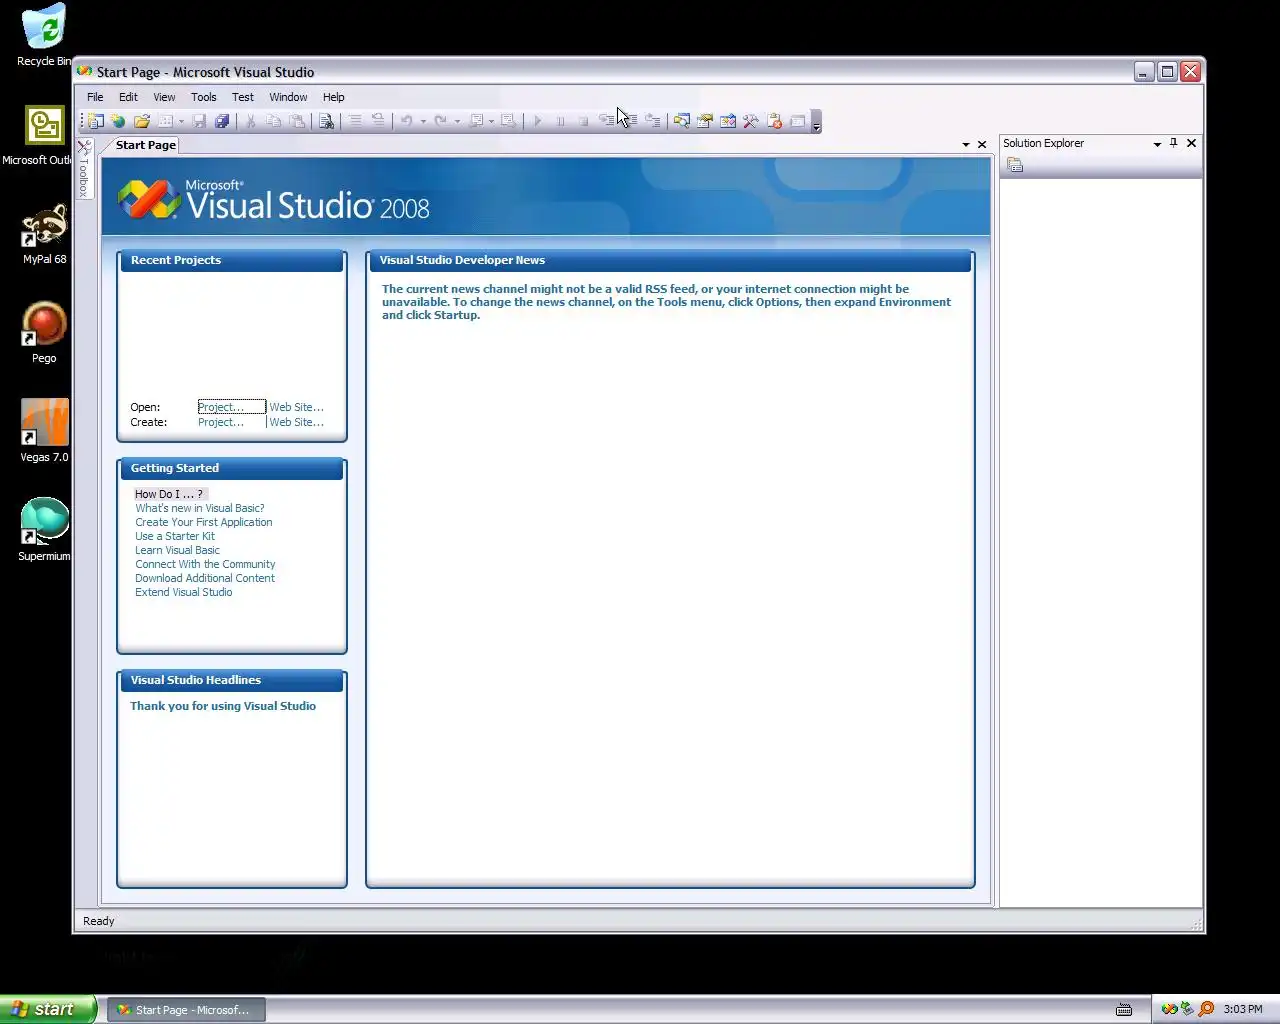
Task: Open the Create Your First Application link
Action: (x=204, y=522)
